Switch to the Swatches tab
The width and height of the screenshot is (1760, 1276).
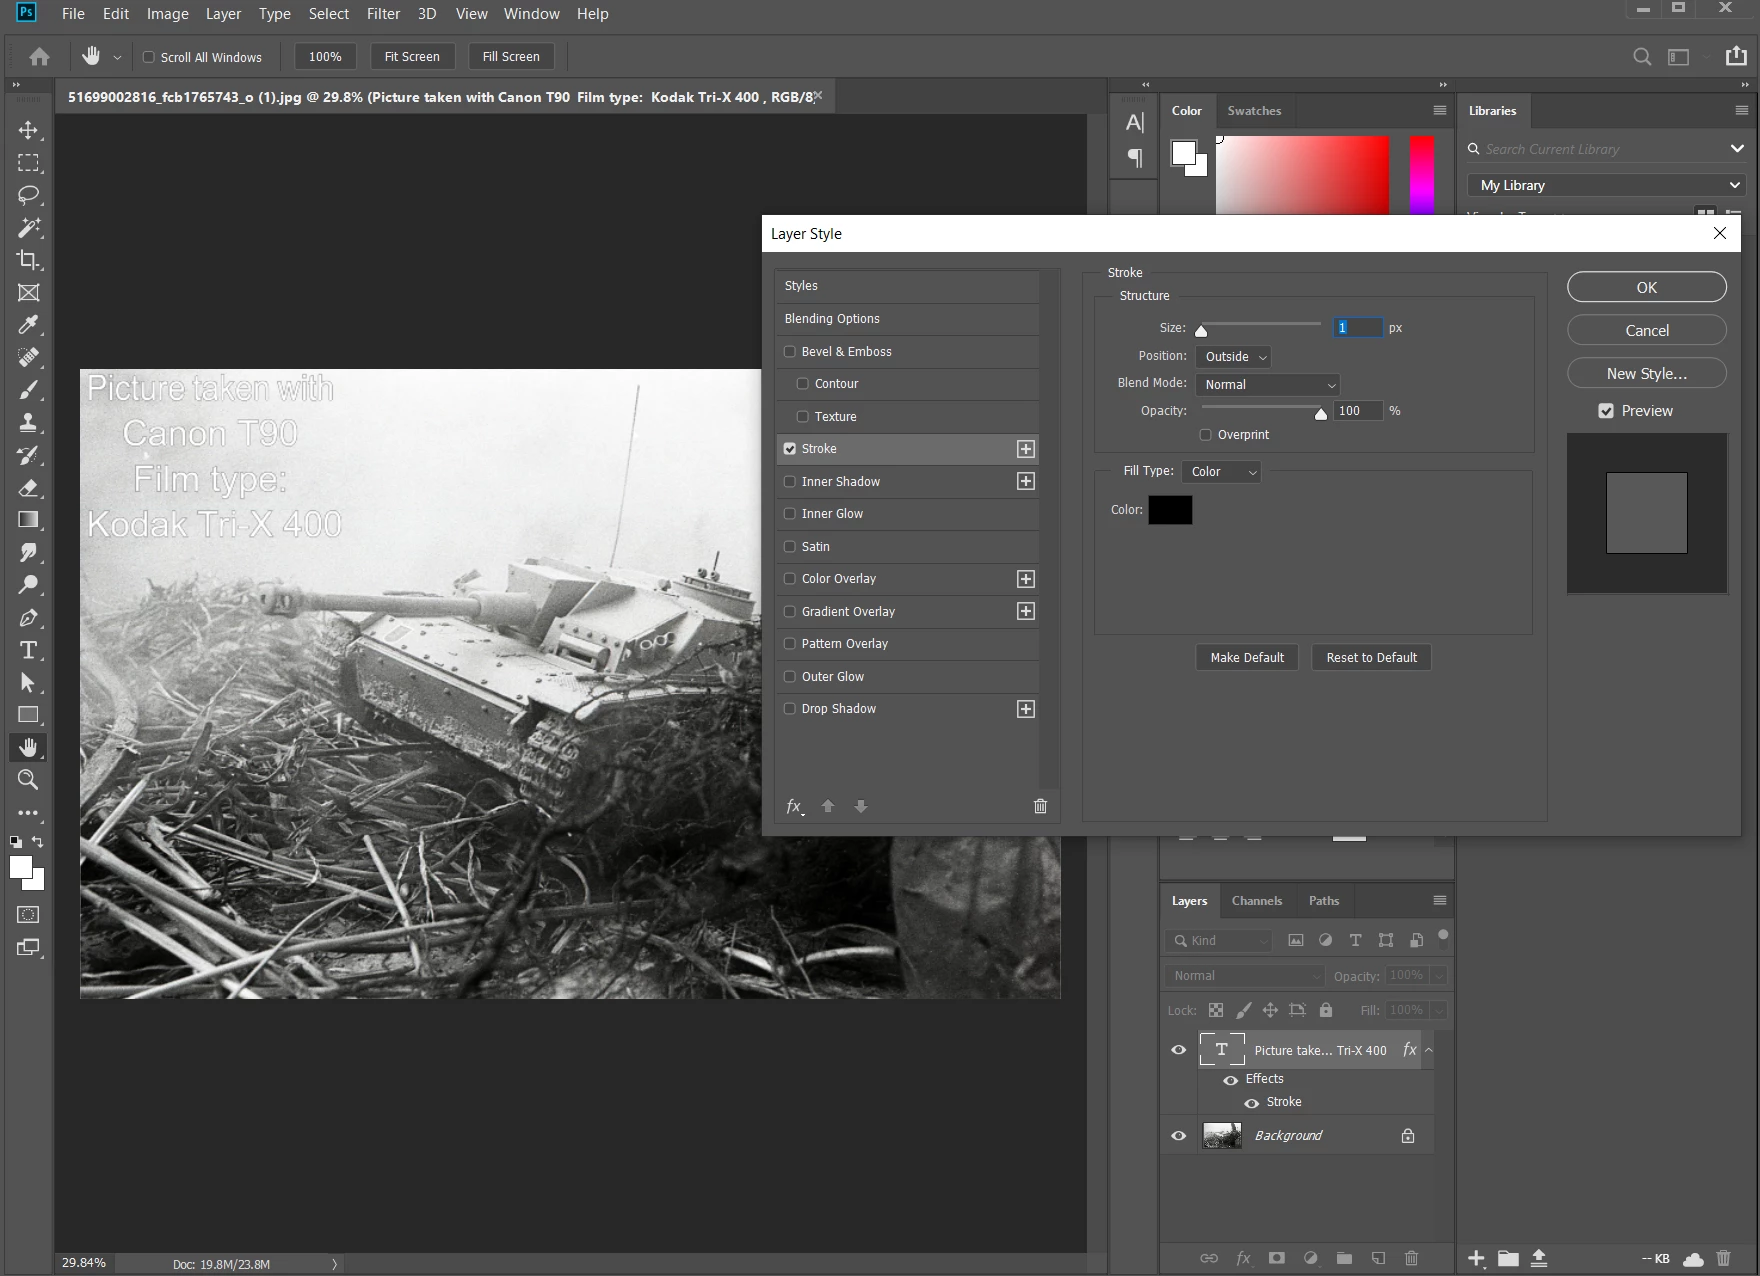coord(1254,111)
